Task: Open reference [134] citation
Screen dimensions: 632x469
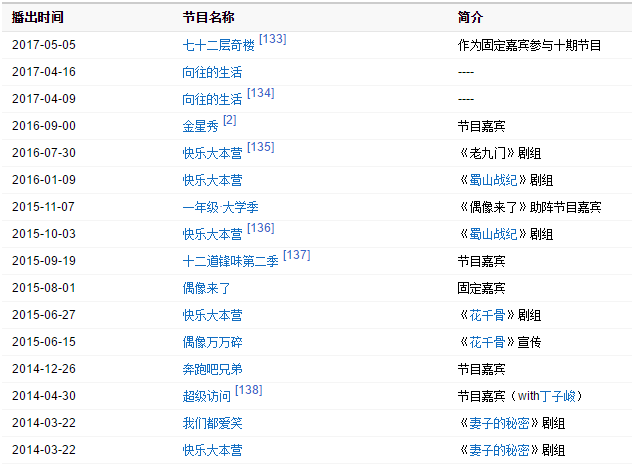Action: [x=260, y=93]
